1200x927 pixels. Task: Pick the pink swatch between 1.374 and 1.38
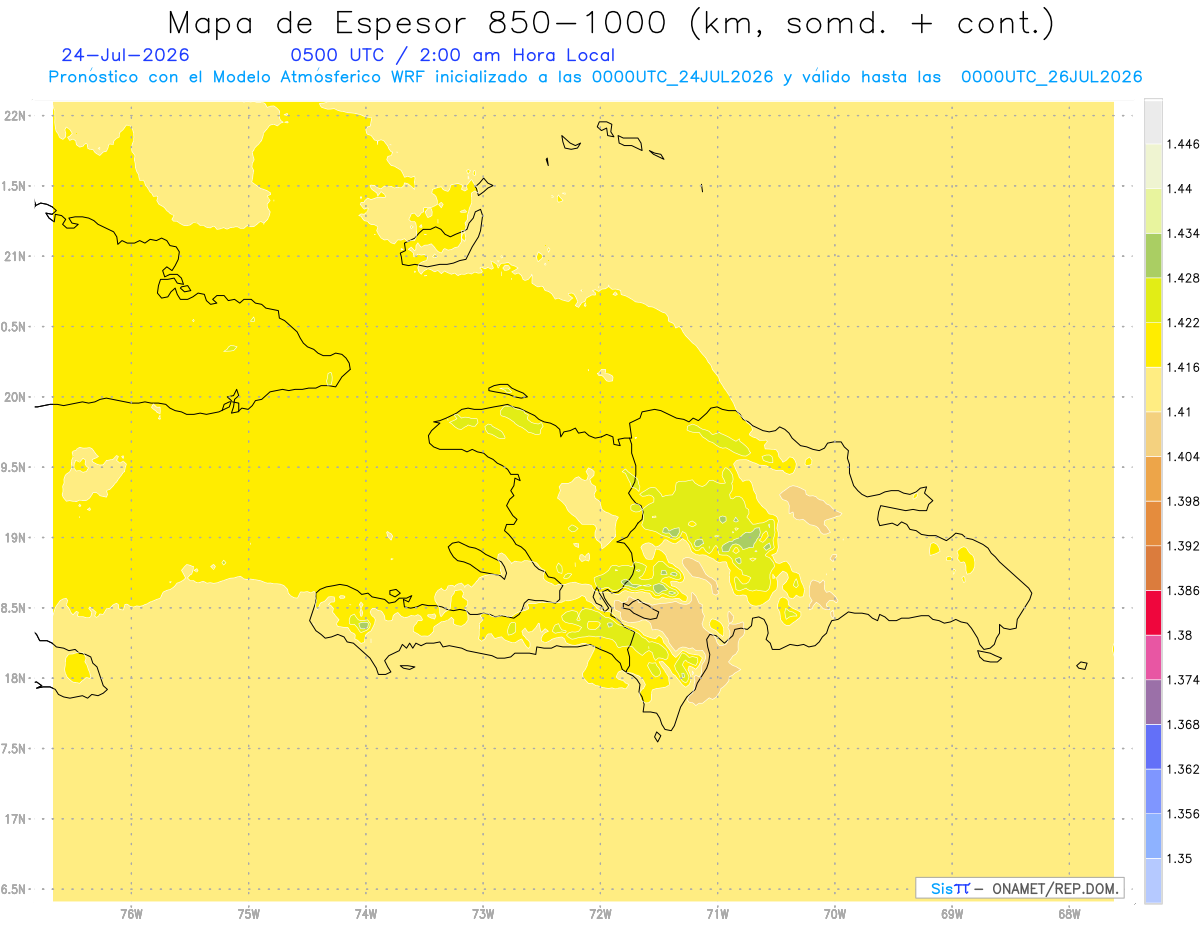pyautogui.click(x=1153, y=657)
